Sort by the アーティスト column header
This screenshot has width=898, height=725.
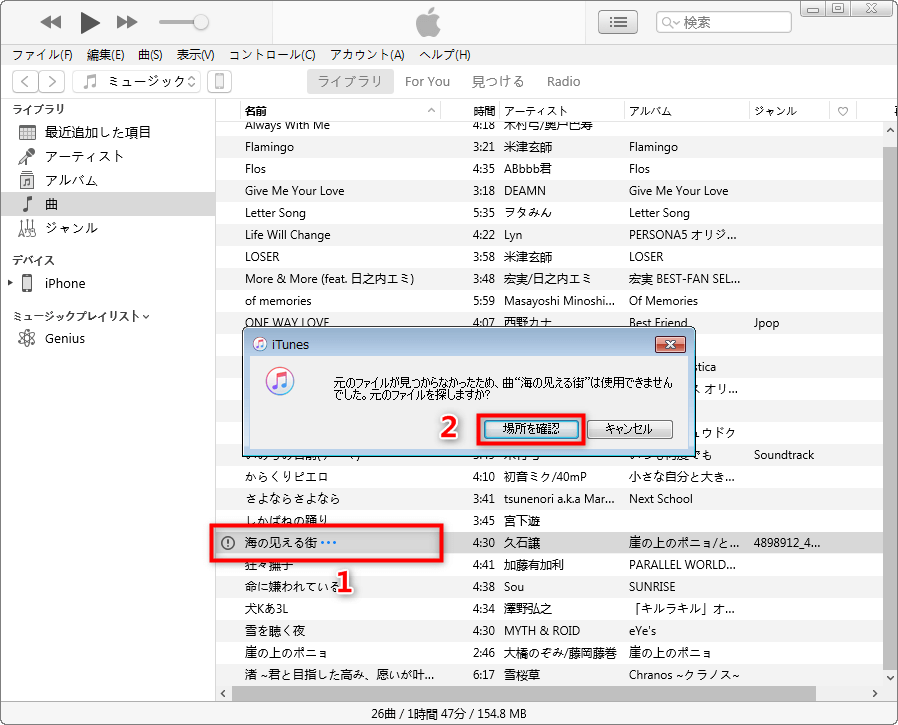561,111
